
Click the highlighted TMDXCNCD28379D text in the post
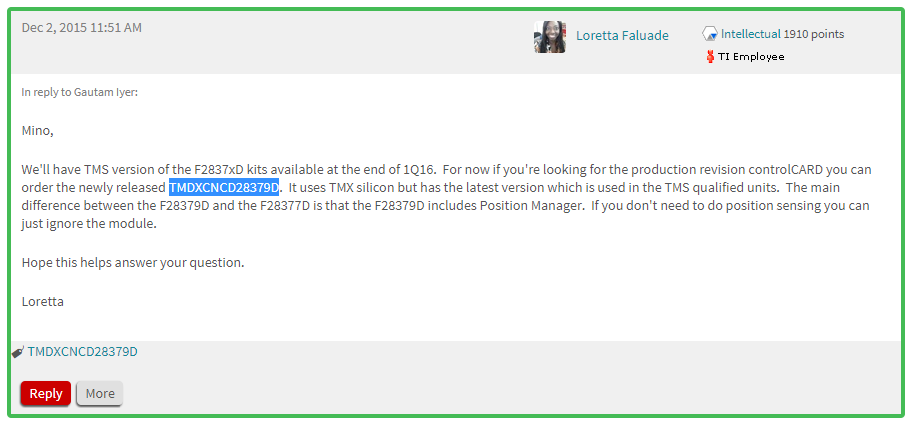click(x=224, y=187)
